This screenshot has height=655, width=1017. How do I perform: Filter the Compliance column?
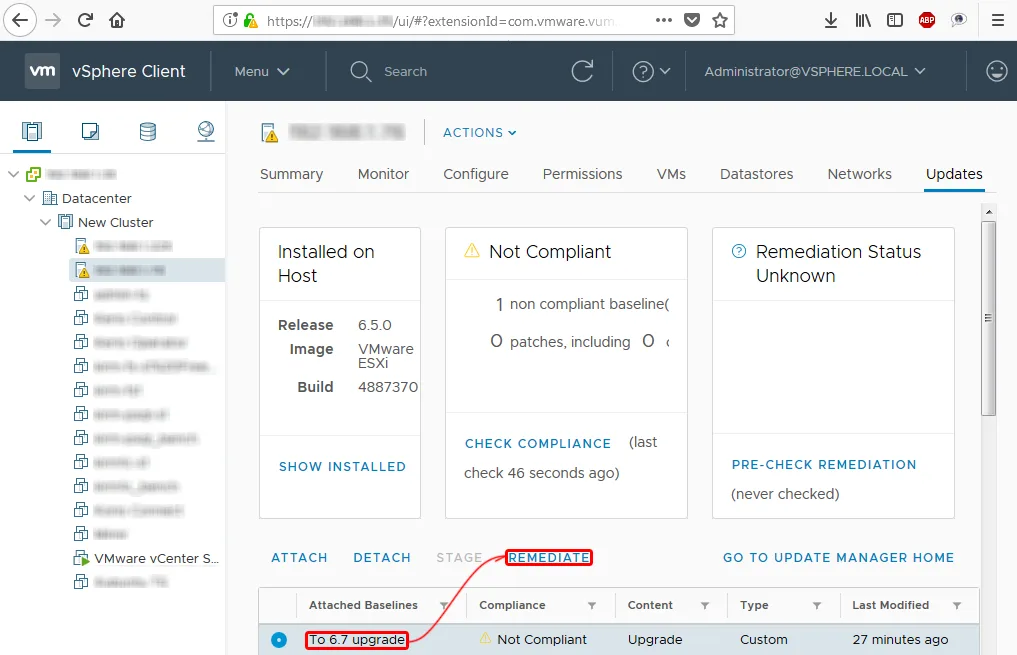592,605
